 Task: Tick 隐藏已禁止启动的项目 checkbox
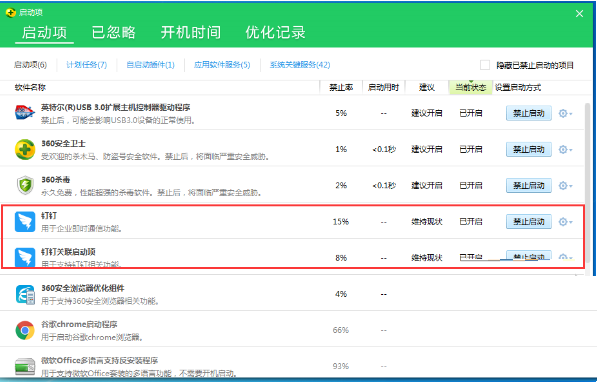point(485,65)
